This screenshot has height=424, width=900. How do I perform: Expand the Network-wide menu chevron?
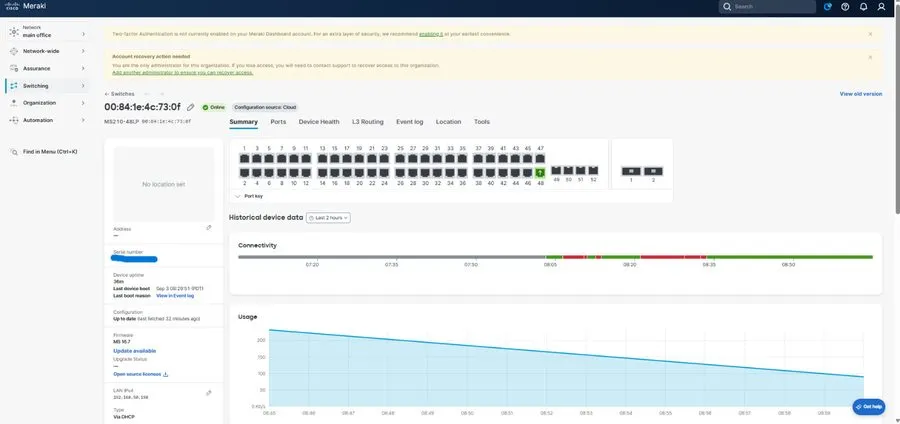pos(83,51)
